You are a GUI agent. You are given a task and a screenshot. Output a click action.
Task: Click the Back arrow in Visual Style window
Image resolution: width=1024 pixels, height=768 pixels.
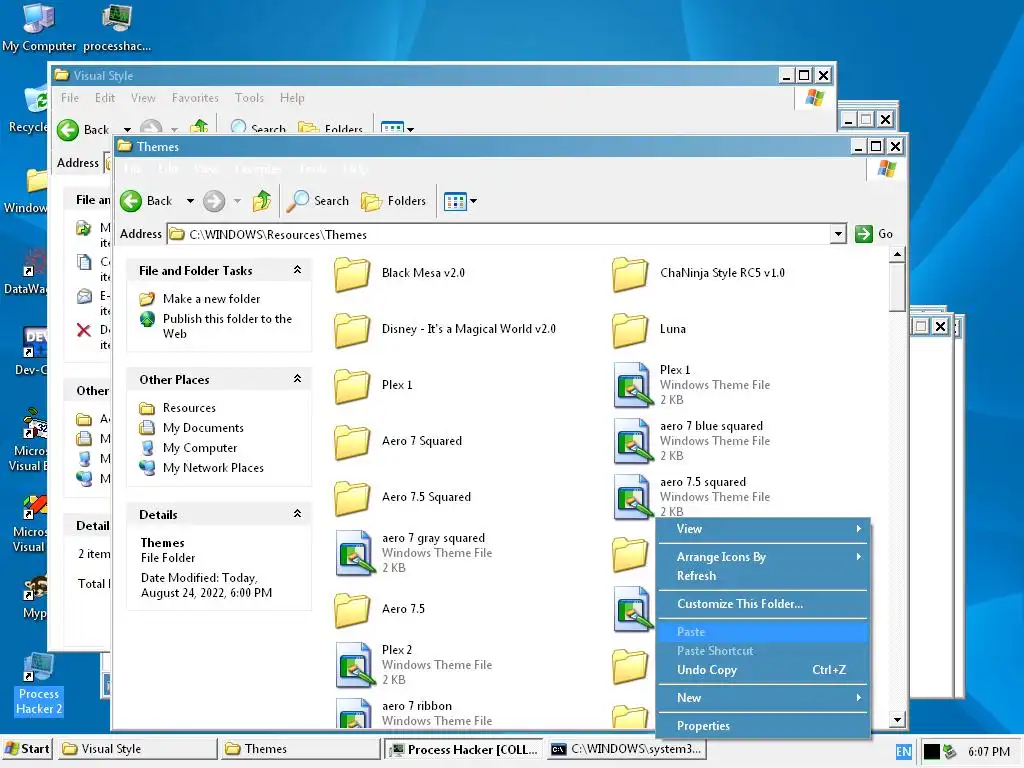point(68,130)
